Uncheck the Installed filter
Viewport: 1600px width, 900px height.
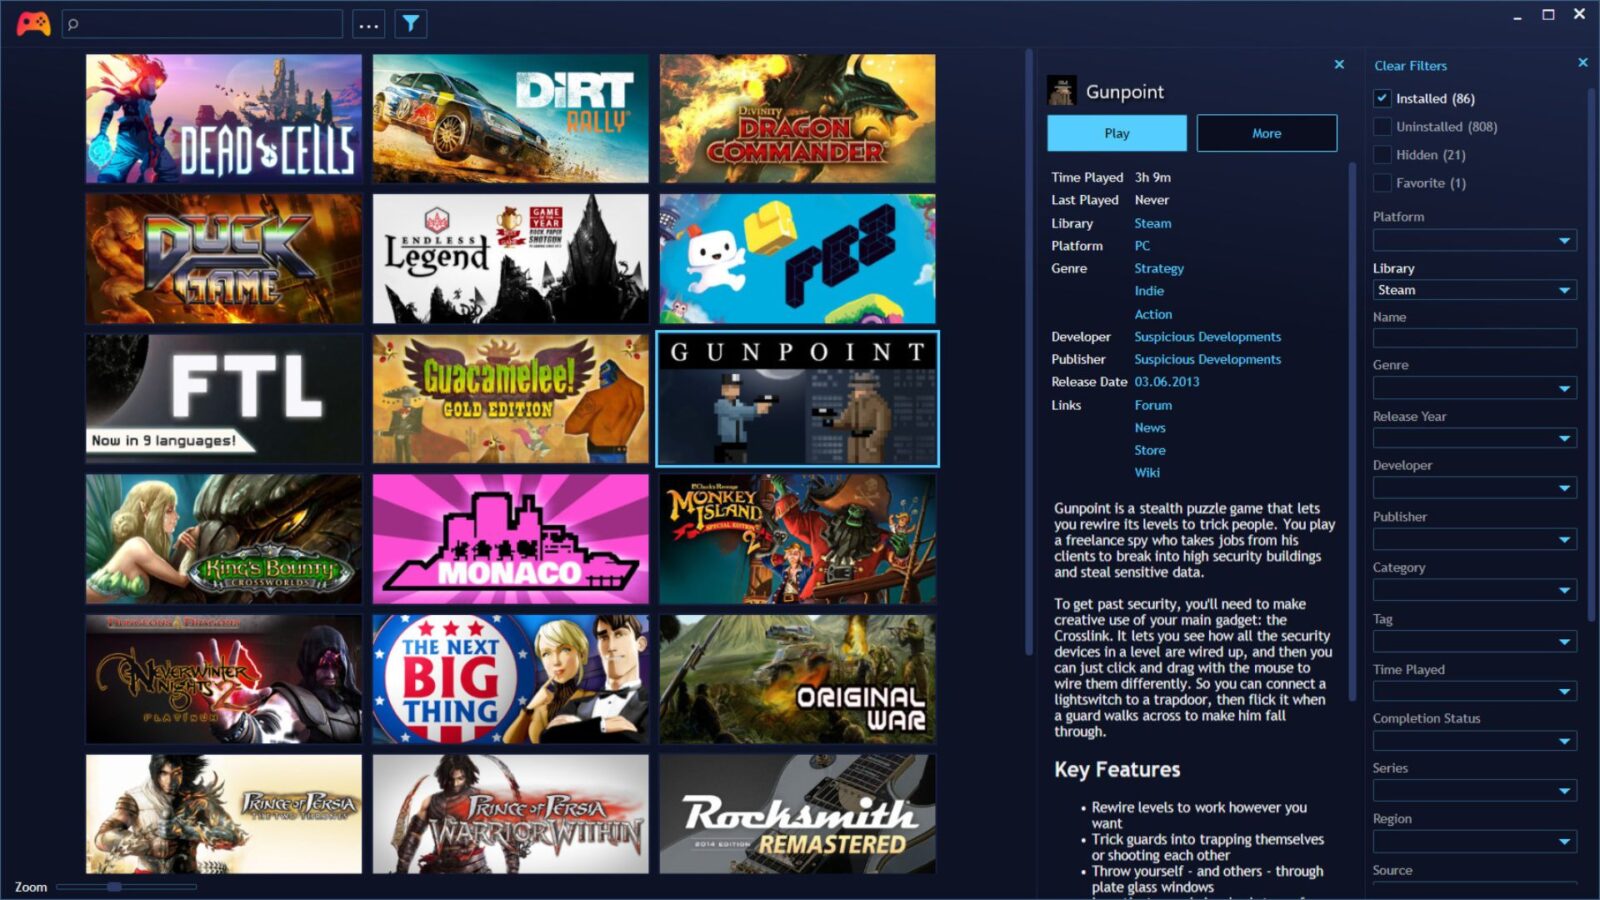point(1382,98)
